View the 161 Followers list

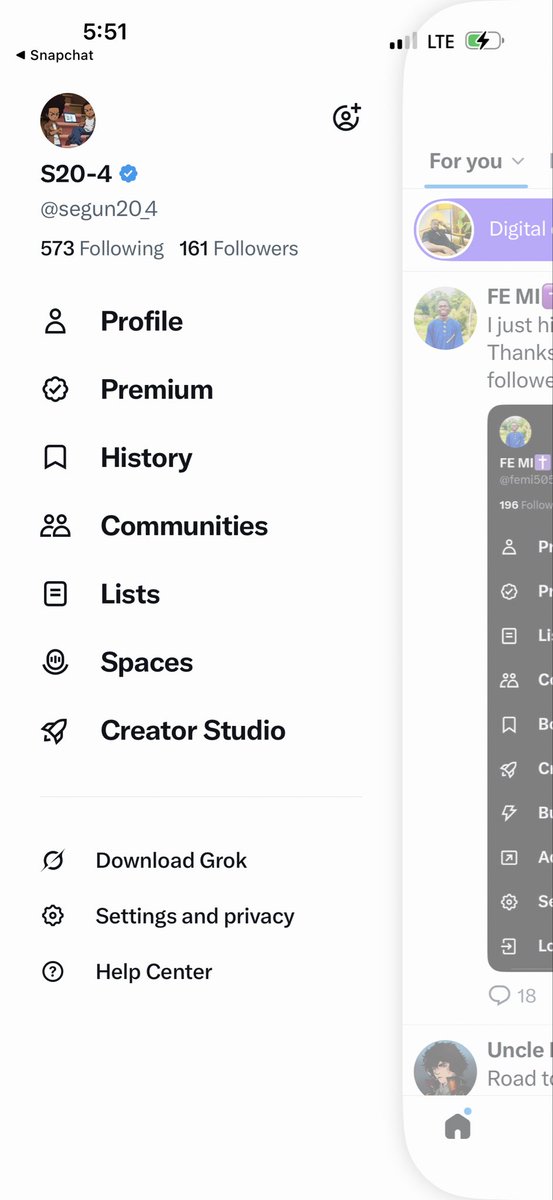[239, 248]
